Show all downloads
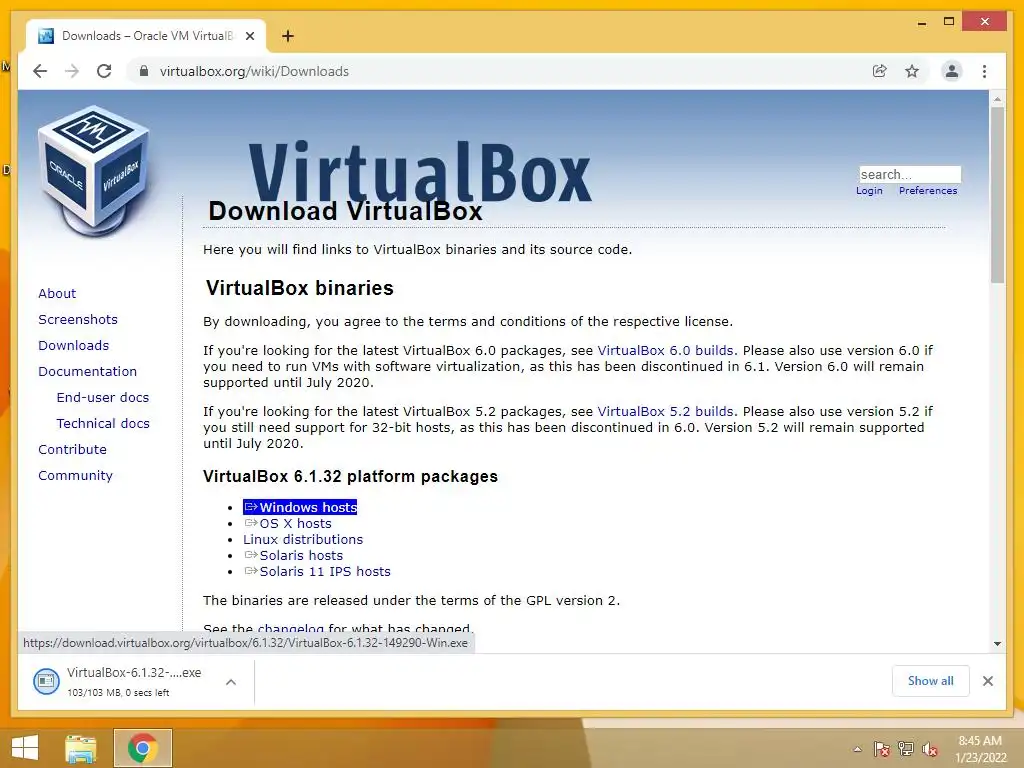Screen dimensions: 1024x768 (931, 681)
